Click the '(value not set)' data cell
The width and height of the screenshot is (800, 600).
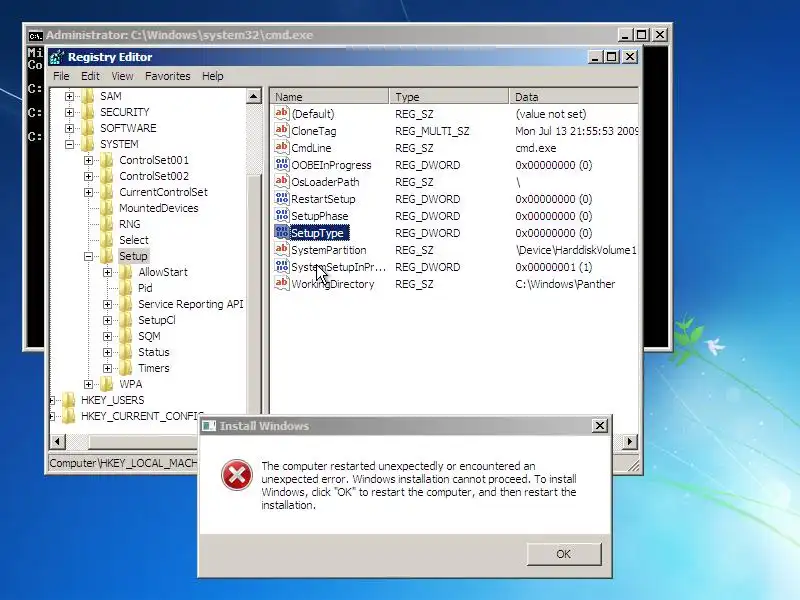click(551, 114)
